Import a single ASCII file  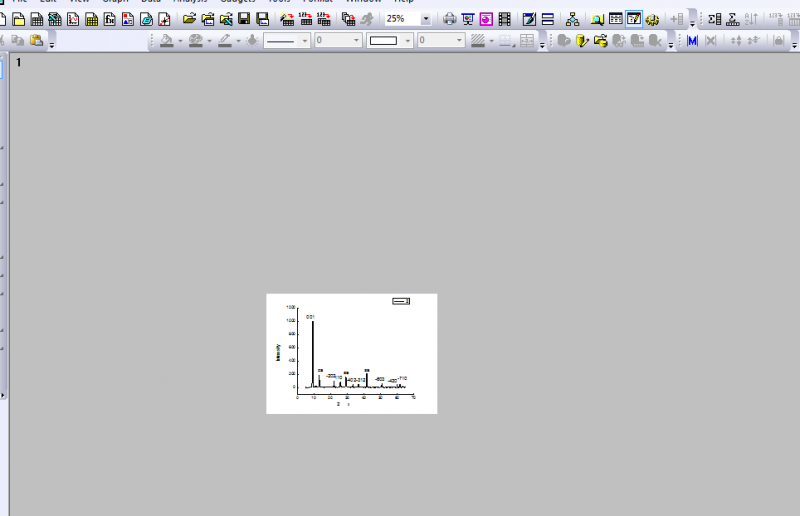pyautogui.click(x=306, y=19)
